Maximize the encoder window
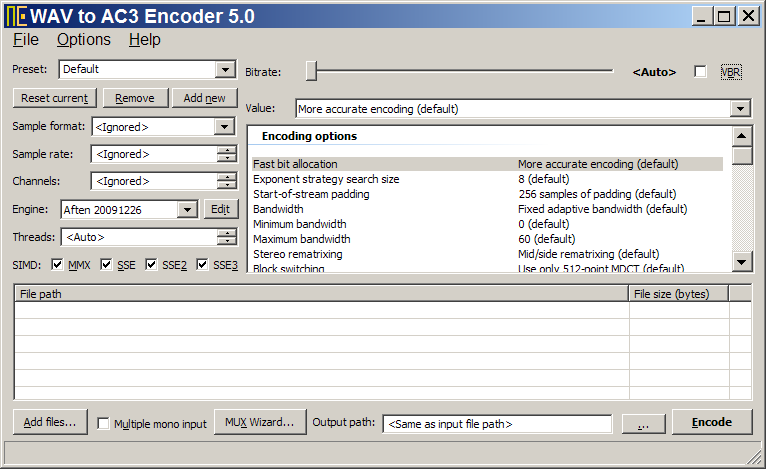Viewport: 766px width, 469px height. point(724,17)
